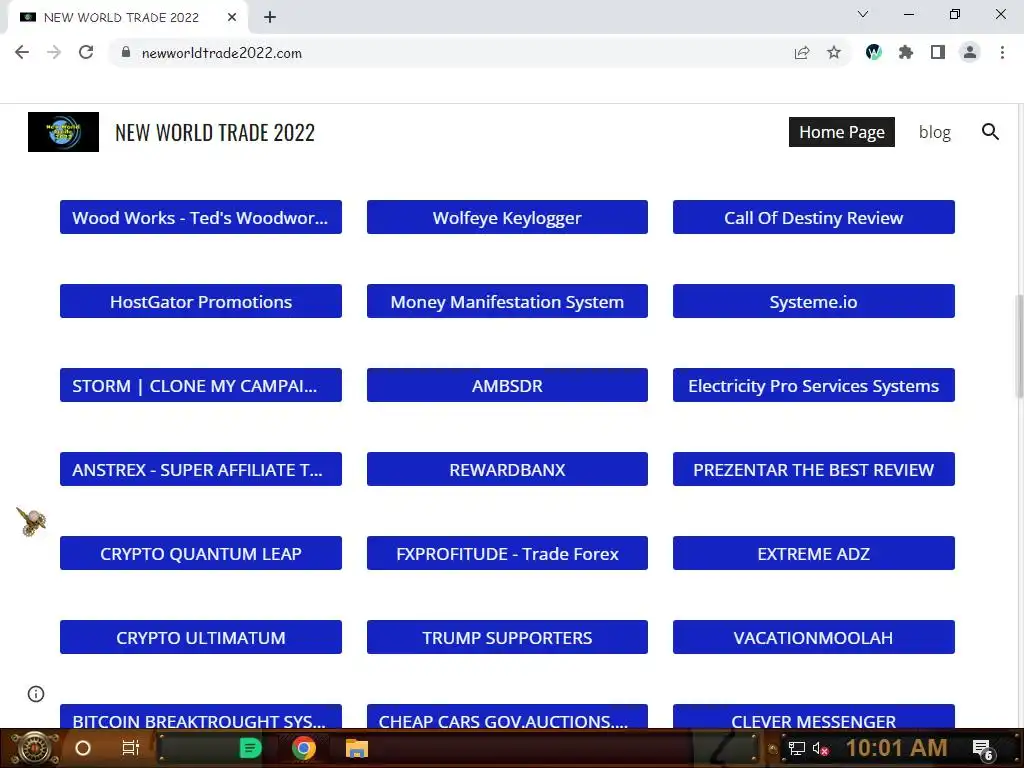Viewport: 1024px width, 768px height.
Task: Click the NEW WORLD TRADE 2022 site title
Action: 215,133
